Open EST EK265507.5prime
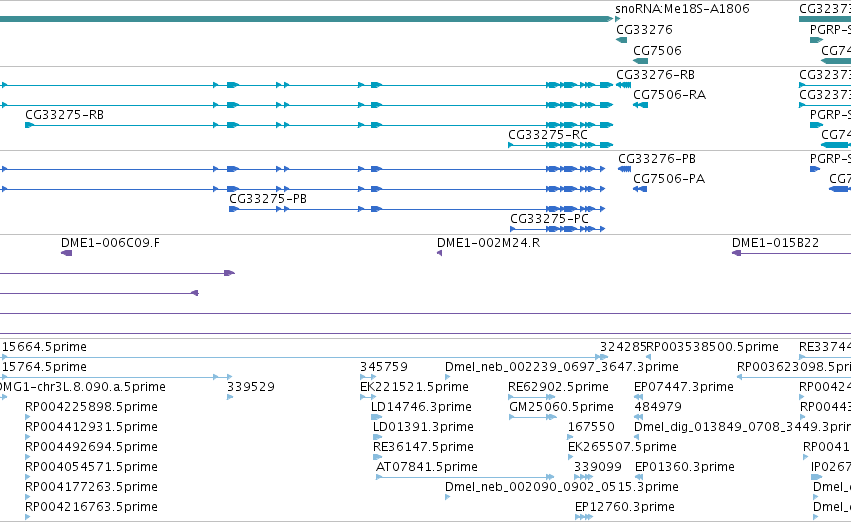Viewport: 851px width, 522px height. click(622, 447)
